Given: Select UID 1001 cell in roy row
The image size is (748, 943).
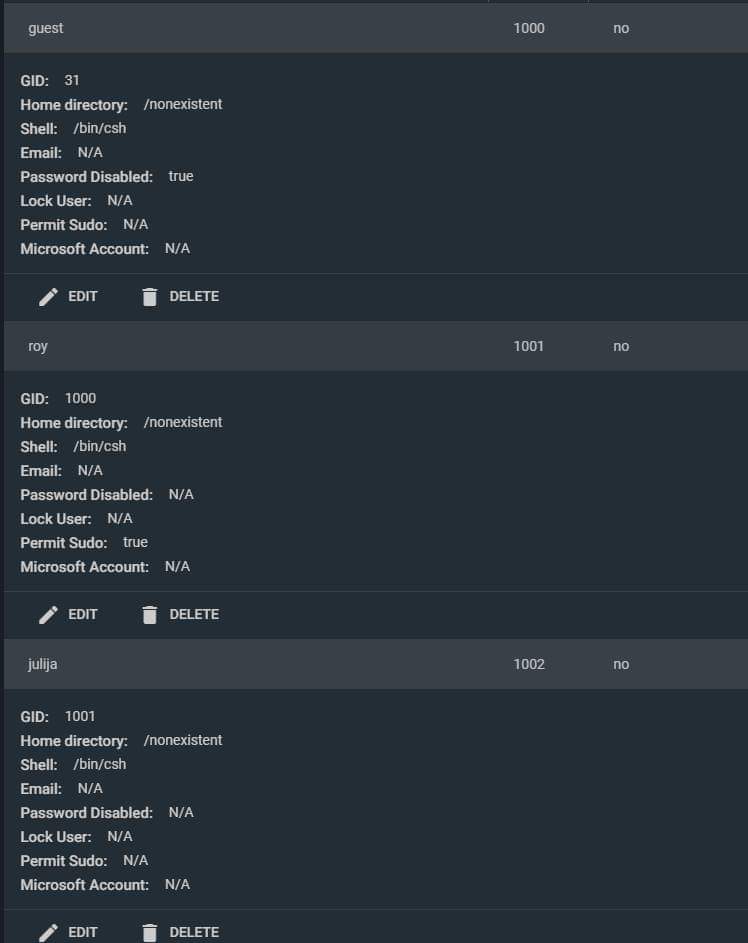Looking at the screenshot, I should coord(529,346).
